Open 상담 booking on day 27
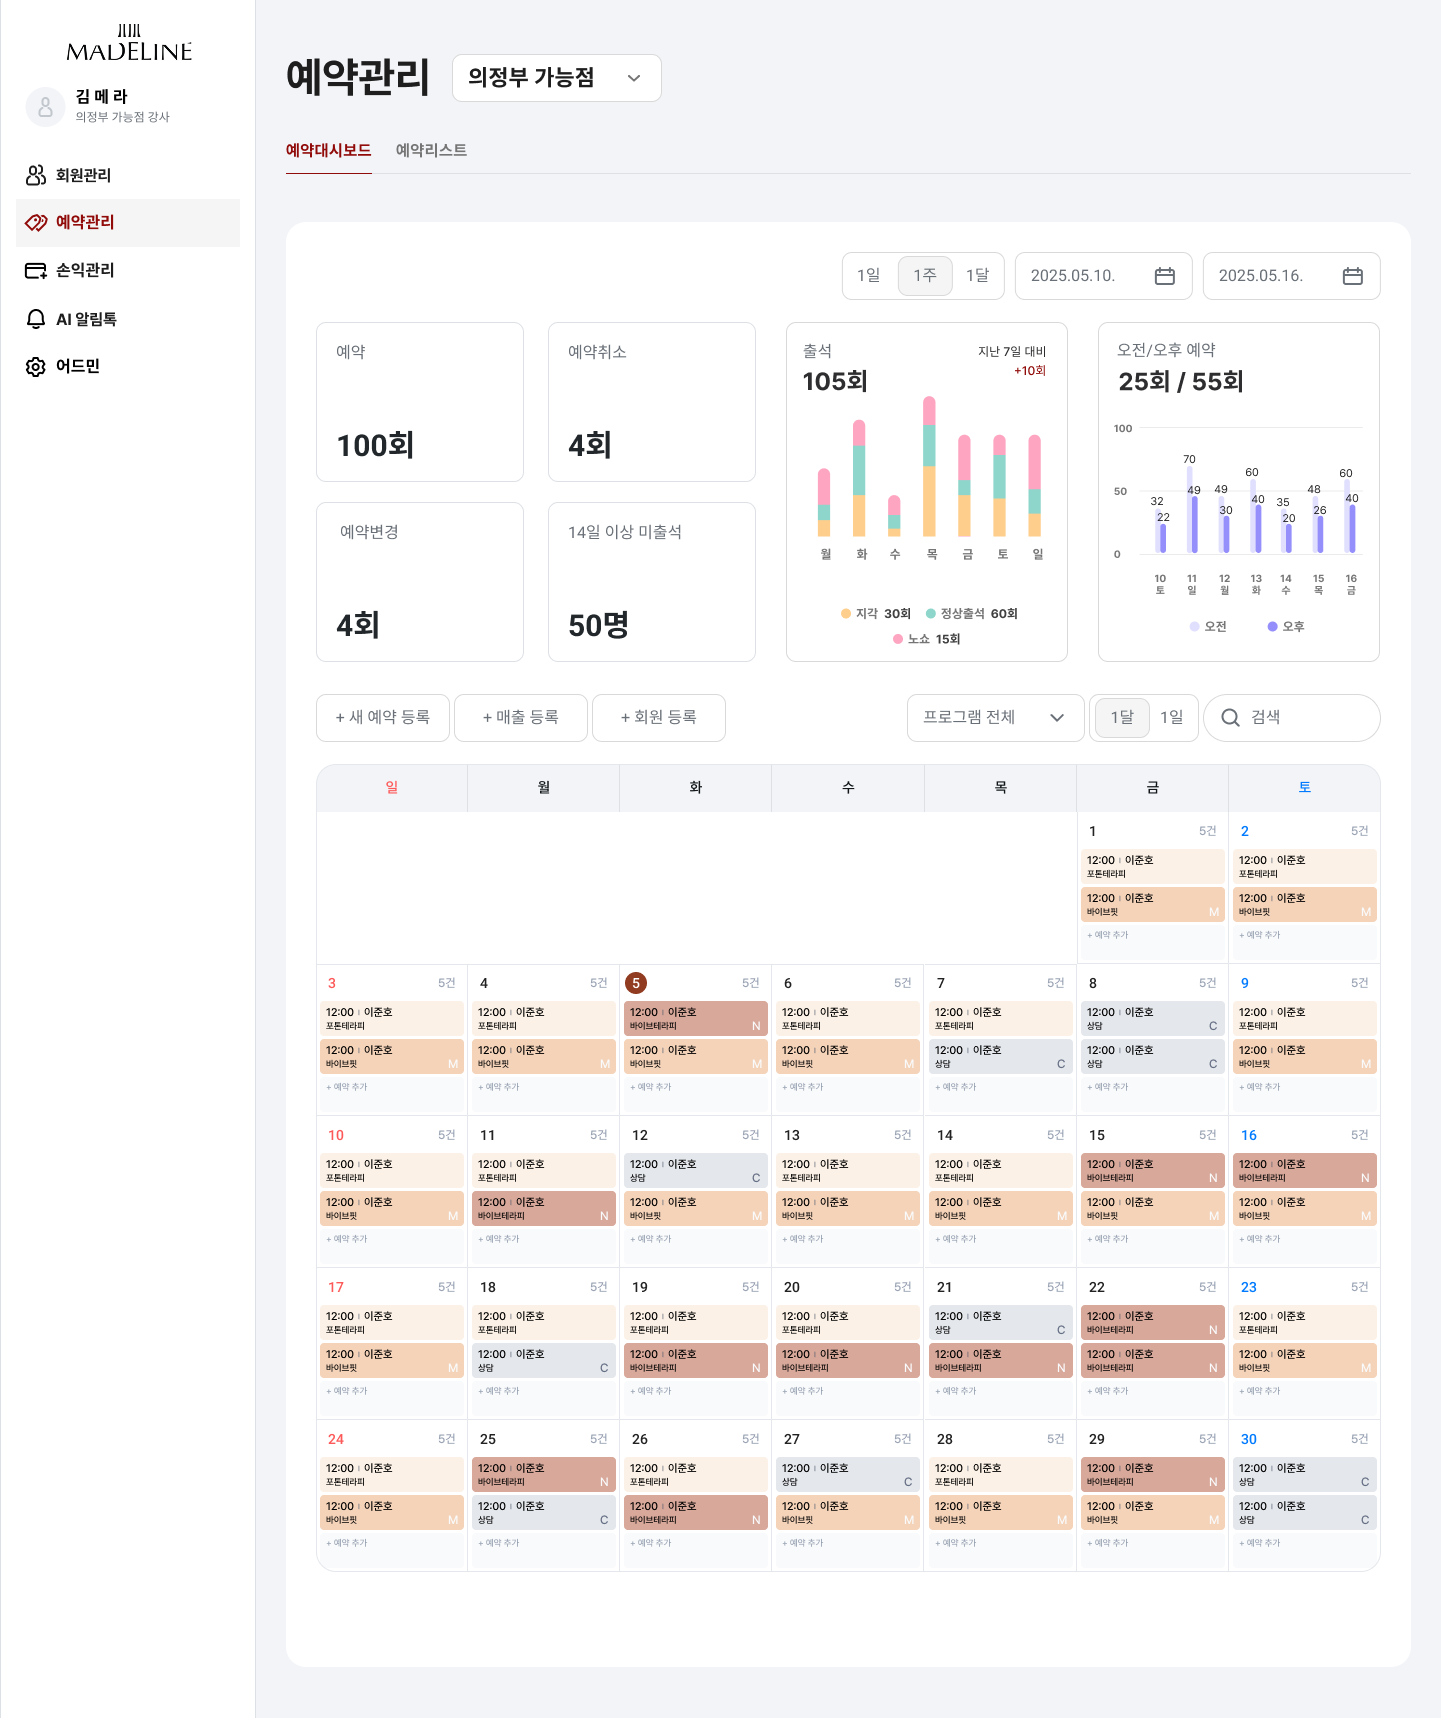 (848, 1475)
